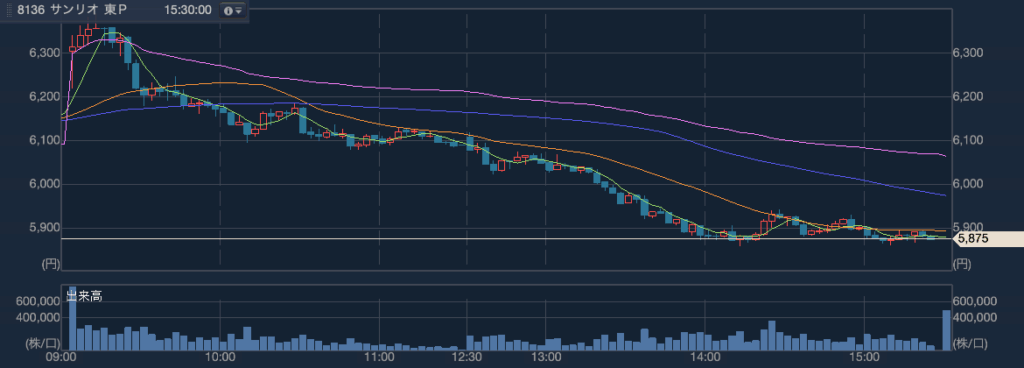This screenshot has width=1024, height=368.
Task: Click the right volume 600,000 label
Action: click(x=976, y=301)
